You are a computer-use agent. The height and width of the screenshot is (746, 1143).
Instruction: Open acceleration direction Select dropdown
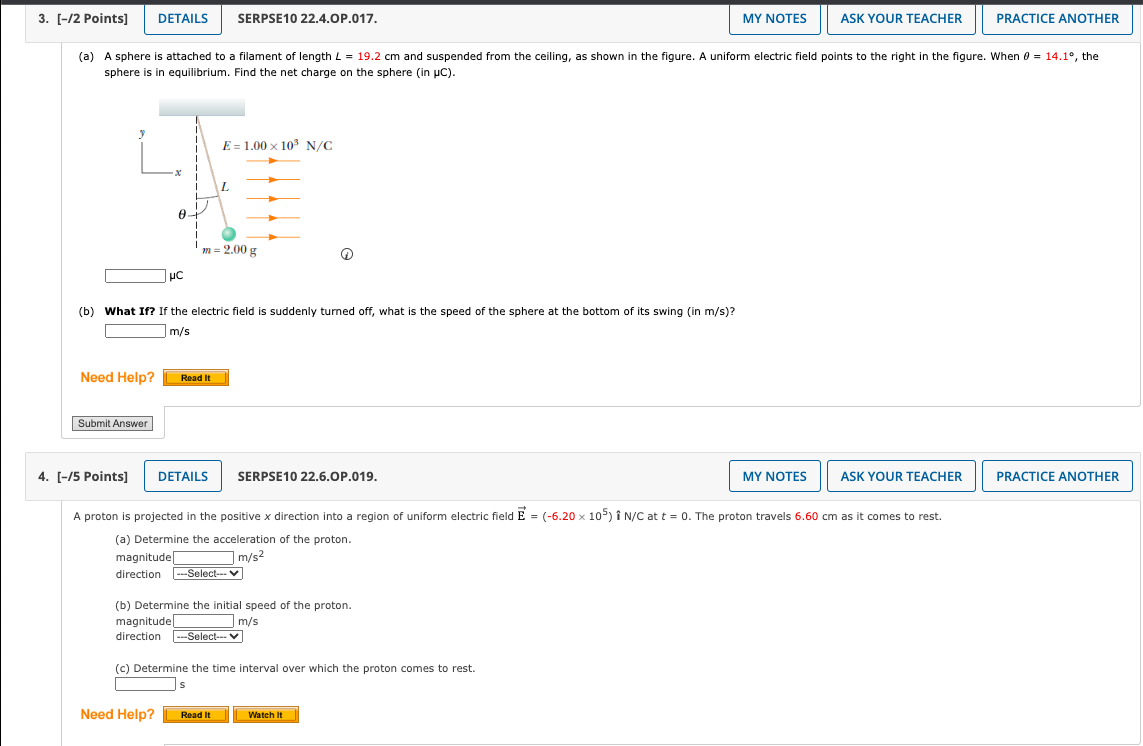(x=207, y=573)
